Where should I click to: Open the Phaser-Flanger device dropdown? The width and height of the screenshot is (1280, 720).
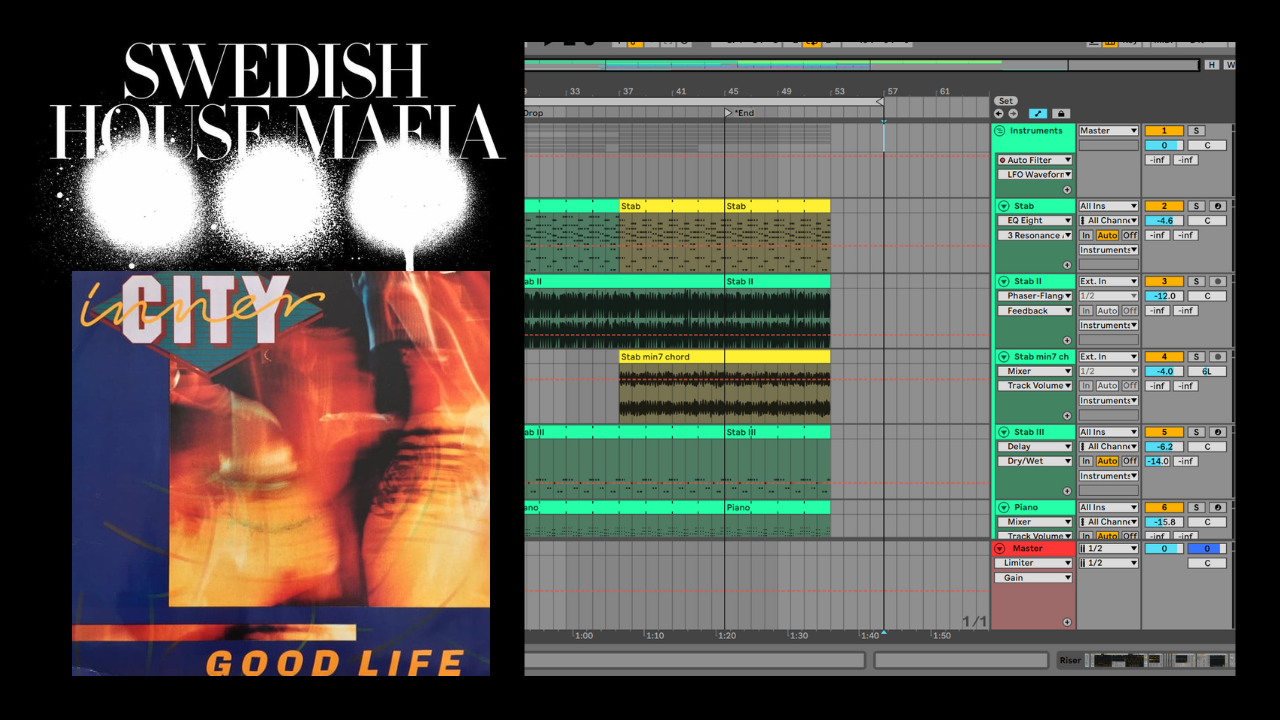point(1034,296)
